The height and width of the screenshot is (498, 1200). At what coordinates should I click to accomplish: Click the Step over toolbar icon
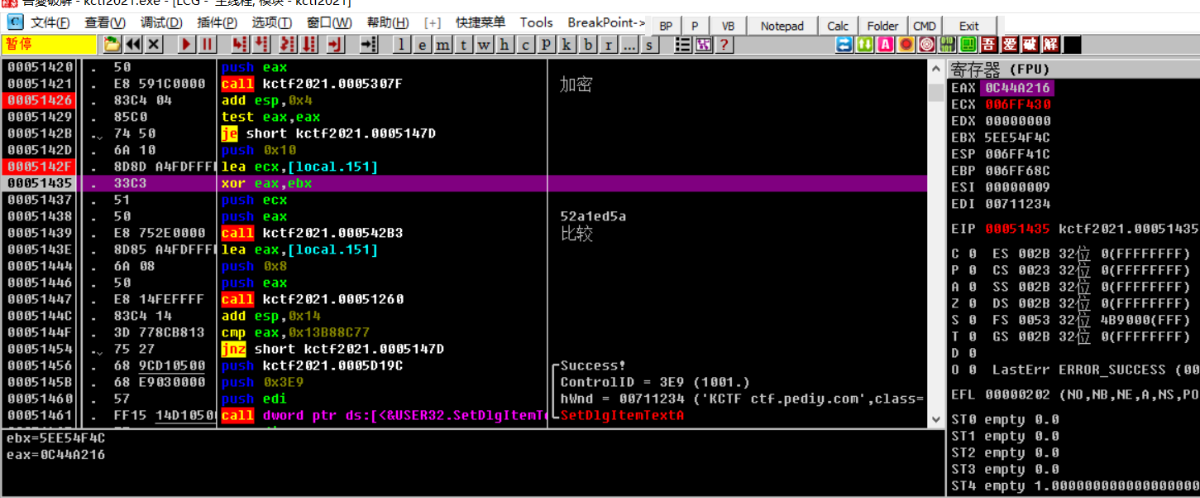(x=261, y=44)
